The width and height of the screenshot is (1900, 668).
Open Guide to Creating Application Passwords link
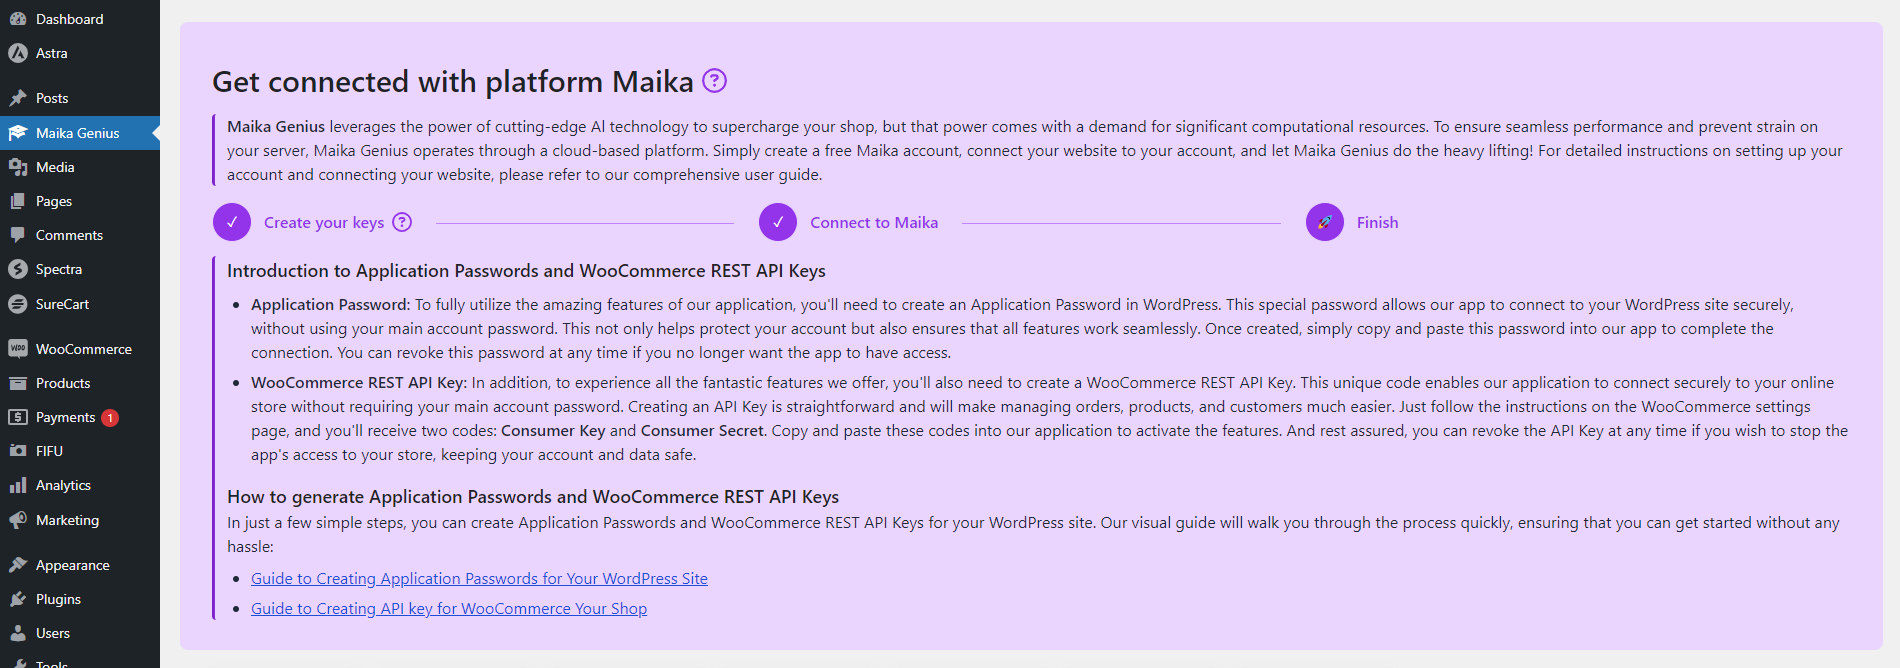479,578
